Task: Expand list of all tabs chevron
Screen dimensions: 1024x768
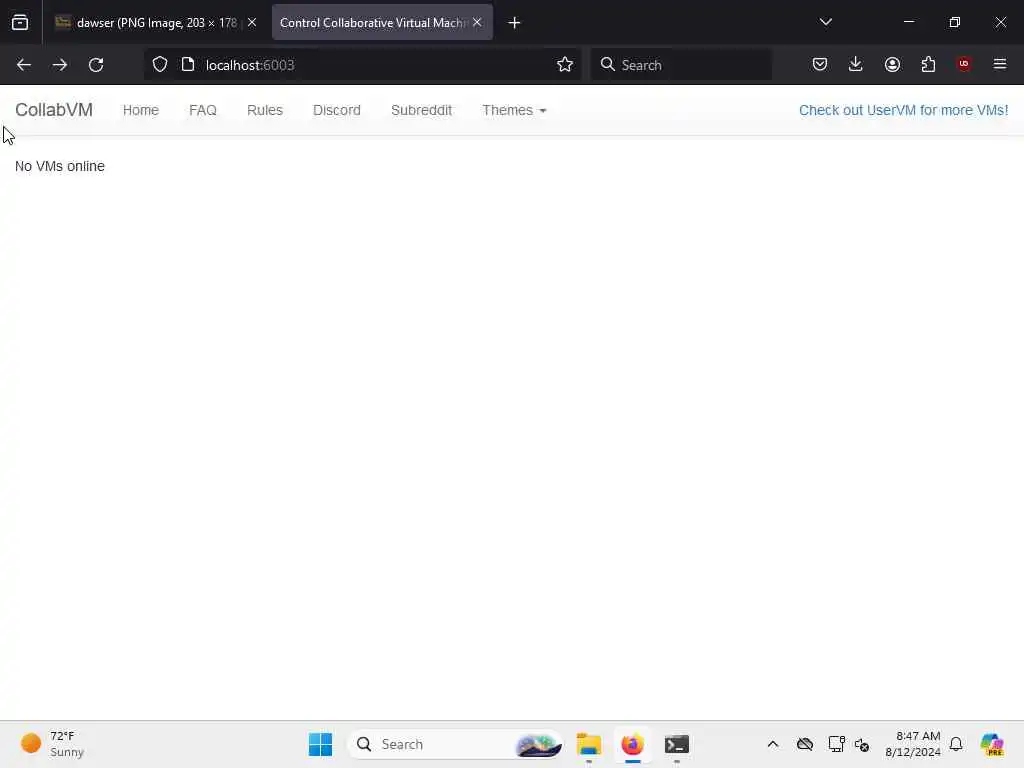Action: click(825, 22)
